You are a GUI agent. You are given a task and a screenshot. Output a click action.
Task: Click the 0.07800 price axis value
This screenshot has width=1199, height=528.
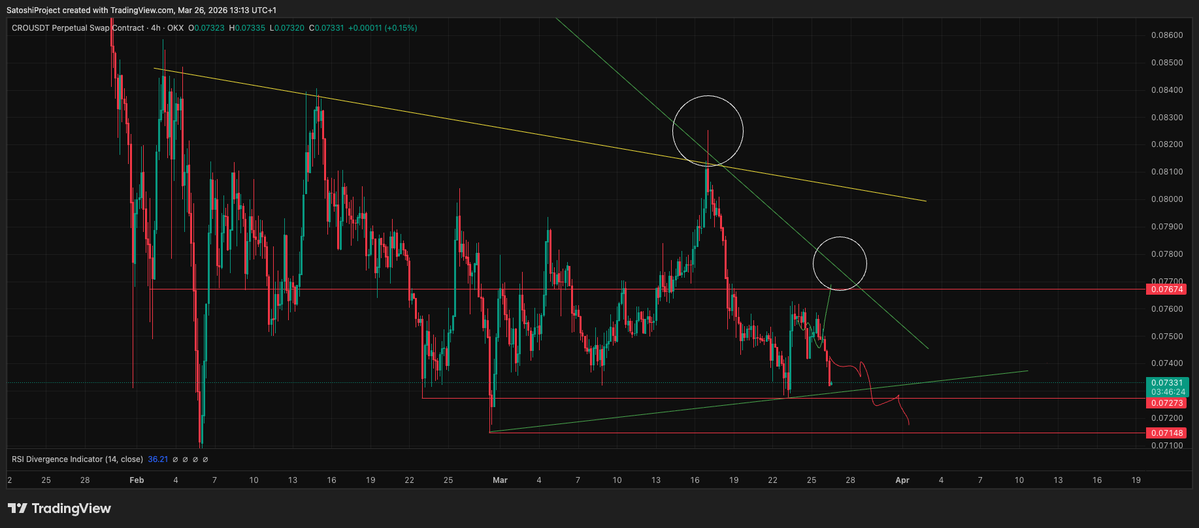[x=1165, y=254]
